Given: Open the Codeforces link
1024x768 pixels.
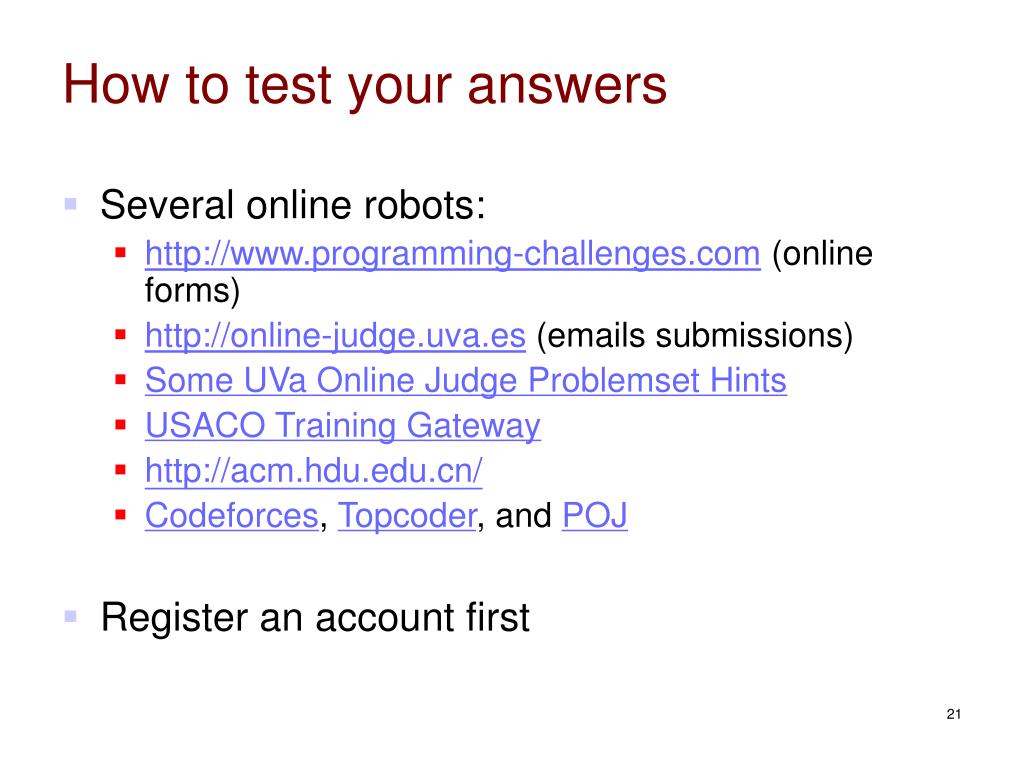Looking at the screenshot, I should tap(231, 516).
